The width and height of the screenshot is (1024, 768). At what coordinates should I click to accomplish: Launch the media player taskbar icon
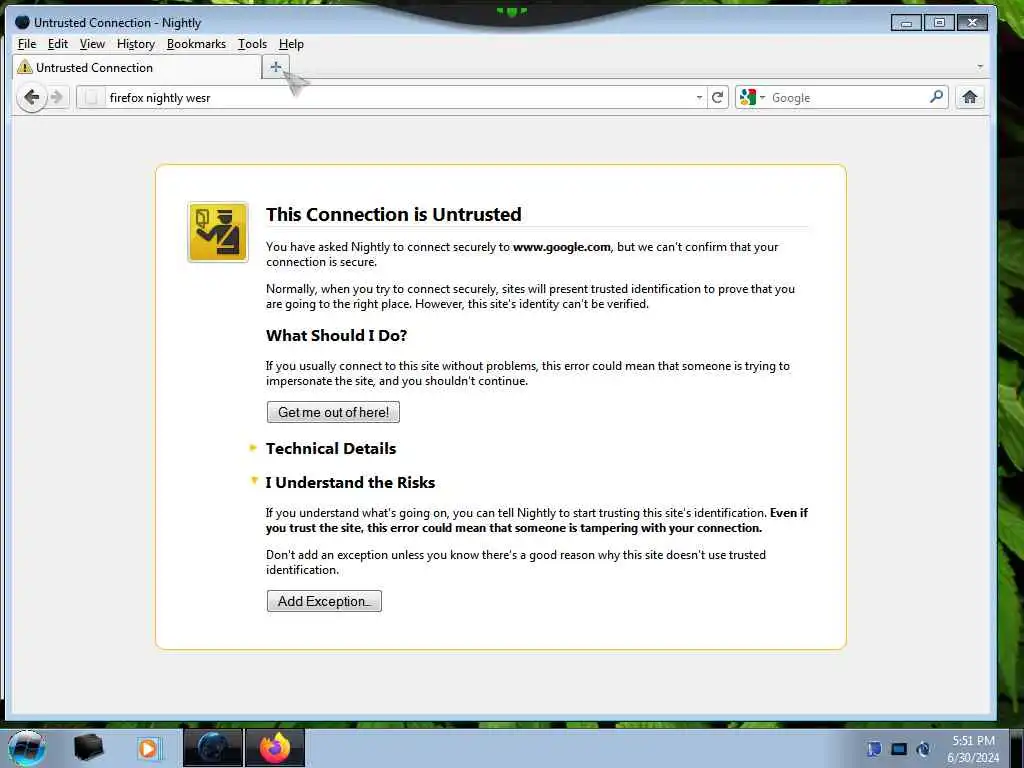pos(148,748)
